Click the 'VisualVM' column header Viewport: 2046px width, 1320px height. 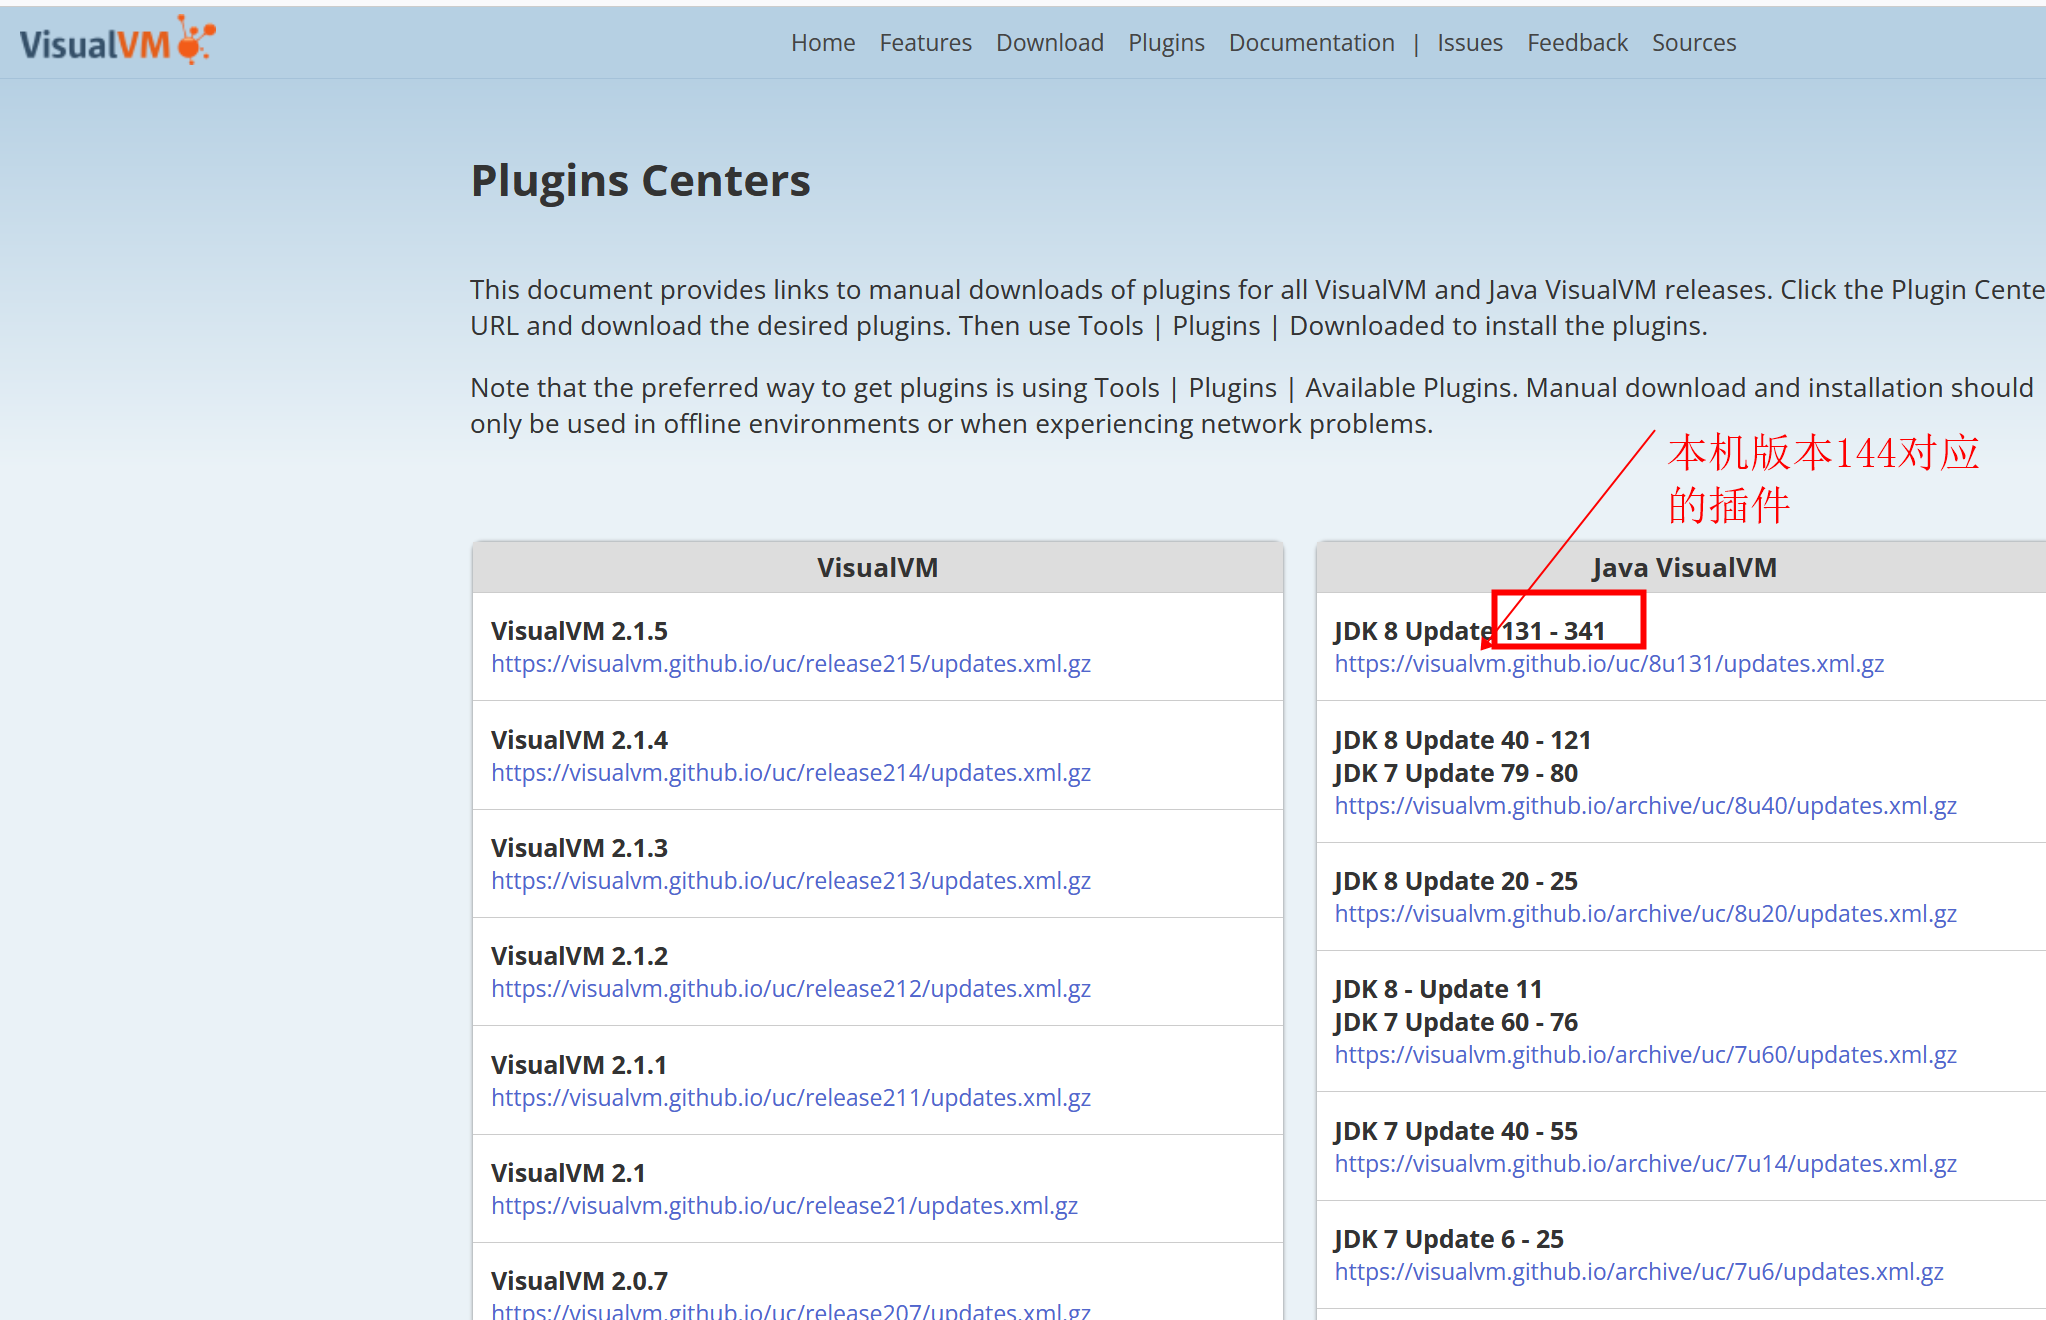coord(877,568)
